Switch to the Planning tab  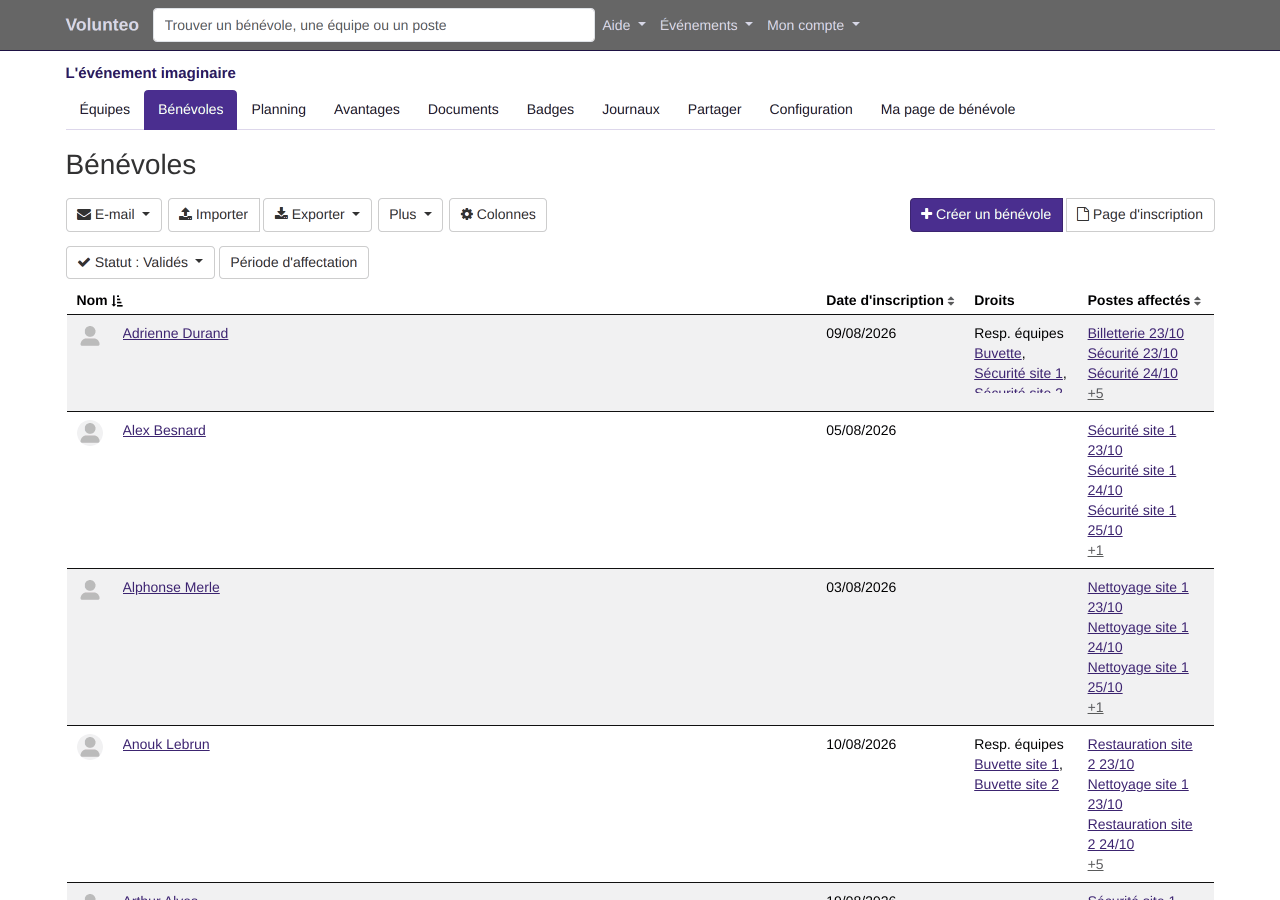coord(279,110)
